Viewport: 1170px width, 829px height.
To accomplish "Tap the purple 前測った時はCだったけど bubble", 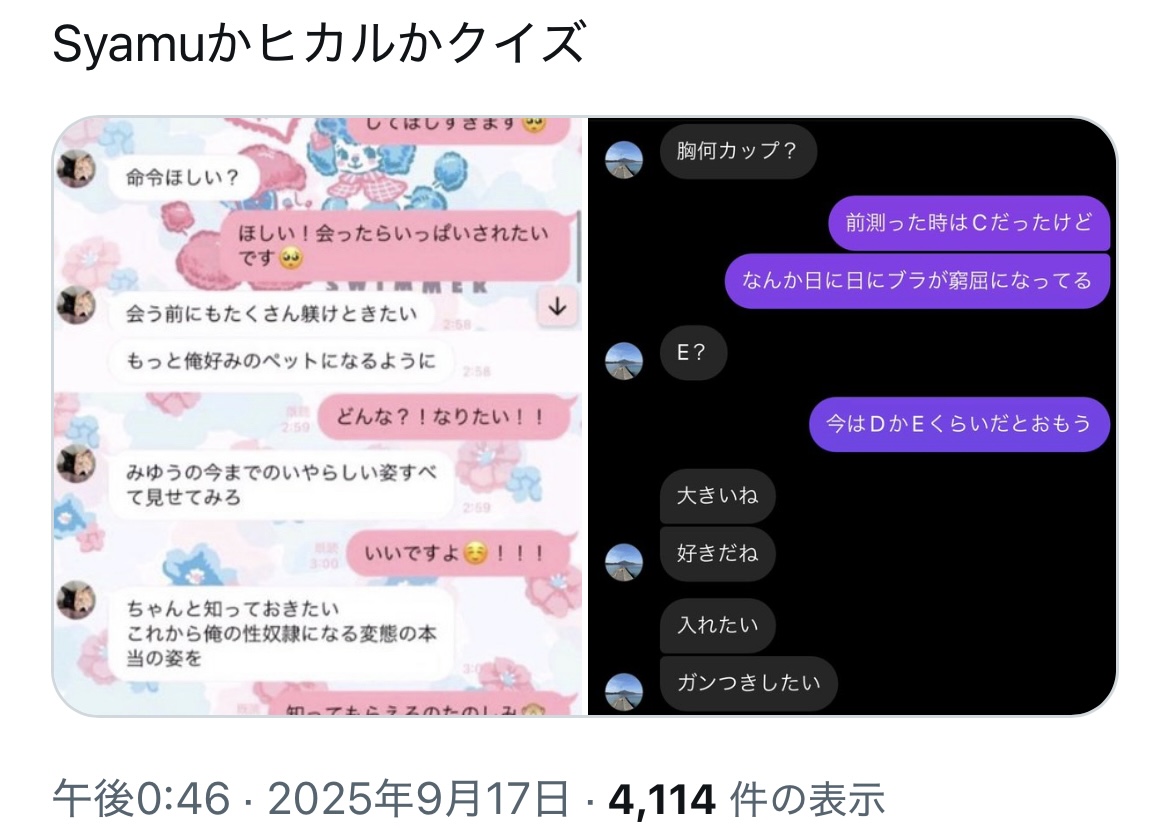I will click(x=969, y=222).
